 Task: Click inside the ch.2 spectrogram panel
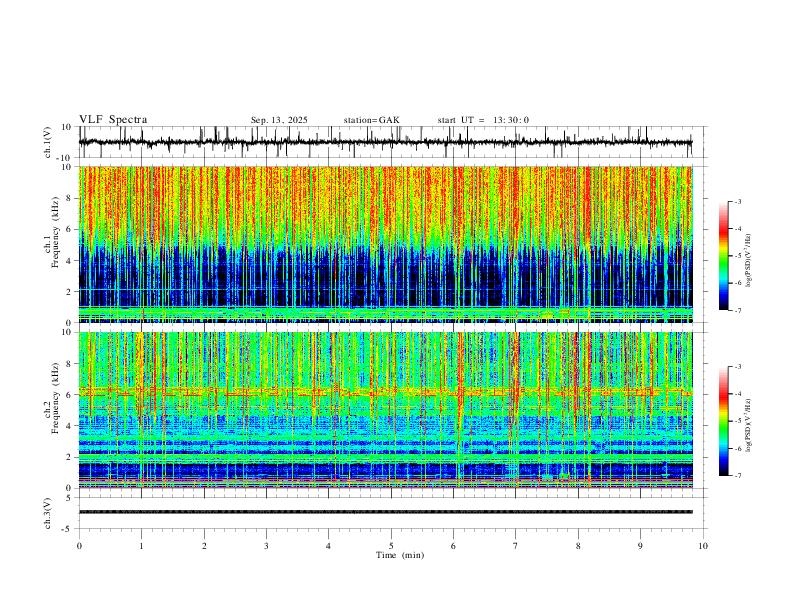[x=385, y=410]
